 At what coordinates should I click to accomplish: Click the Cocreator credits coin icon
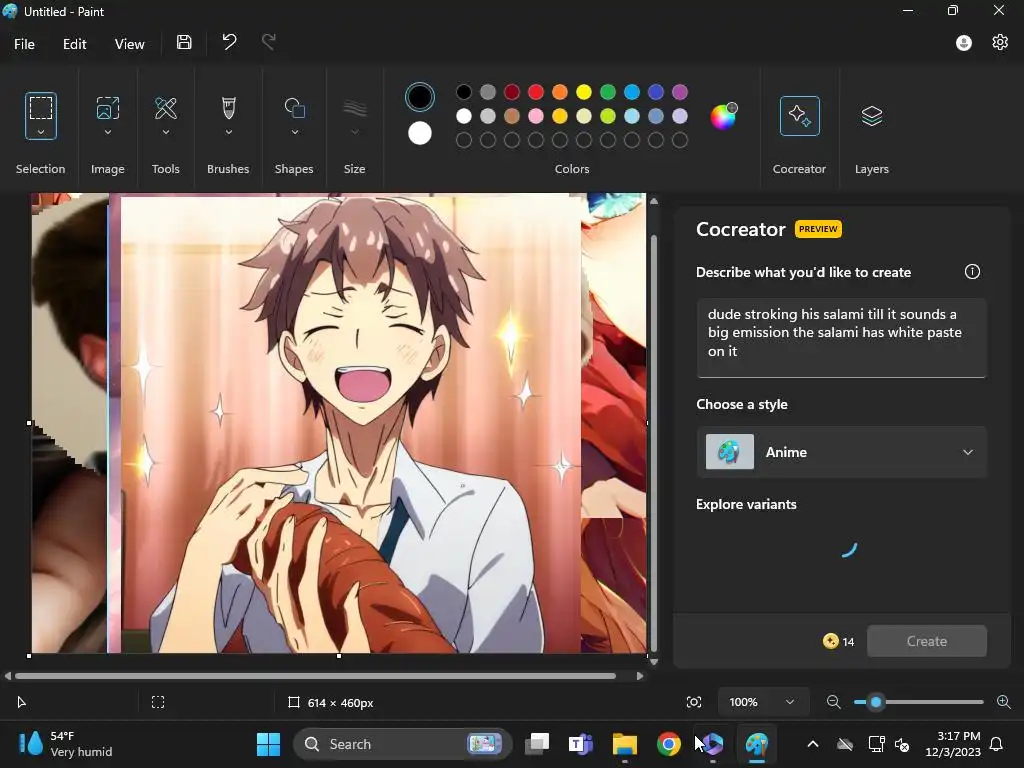tap(830, 641)
